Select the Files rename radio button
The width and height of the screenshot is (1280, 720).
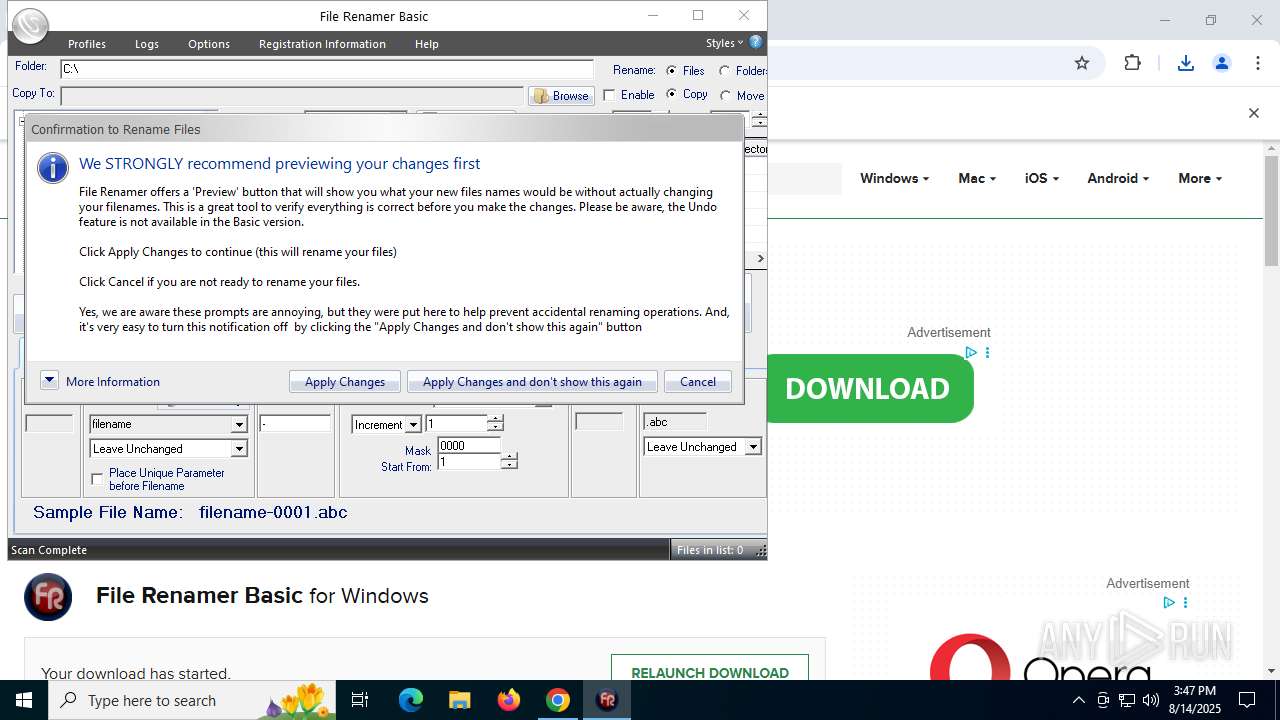point(671,70)
